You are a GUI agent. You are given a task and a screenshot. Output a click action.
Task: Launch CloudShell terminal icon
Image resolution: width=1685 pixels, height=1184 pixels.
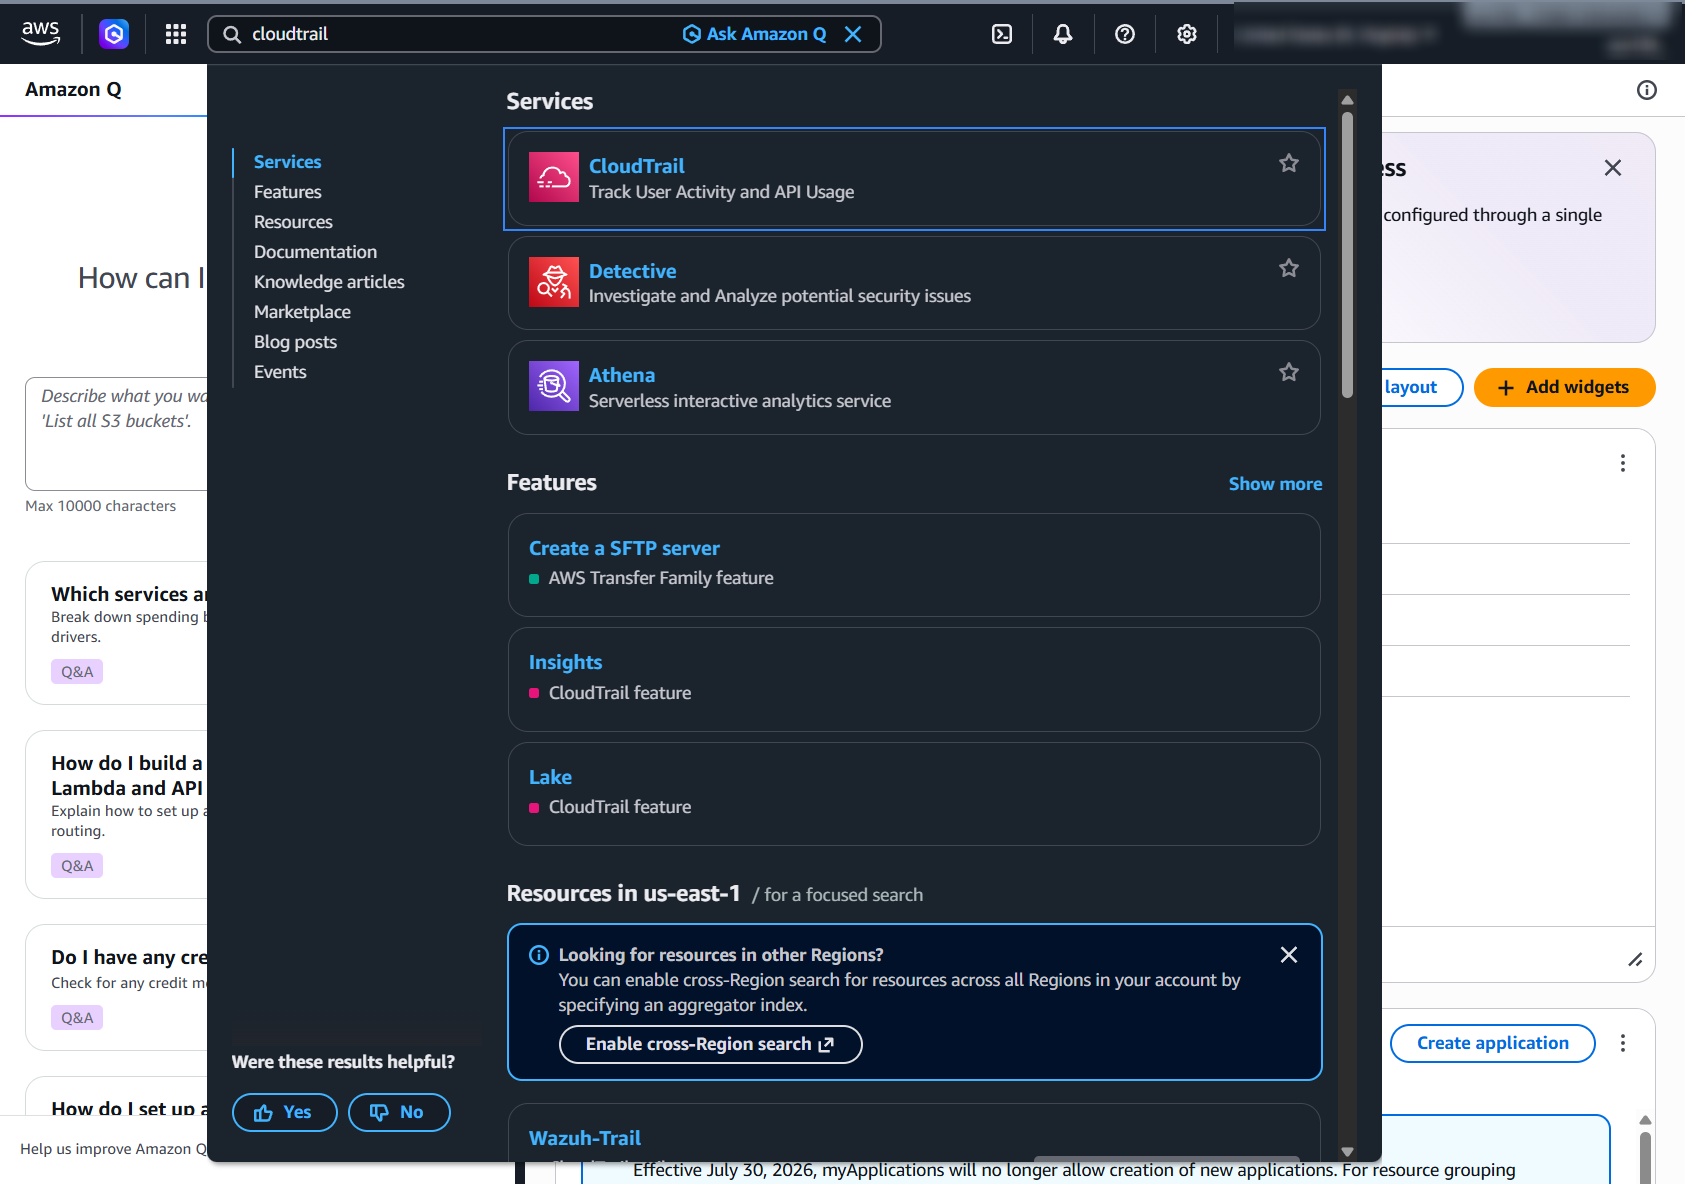coord(1002,34)
